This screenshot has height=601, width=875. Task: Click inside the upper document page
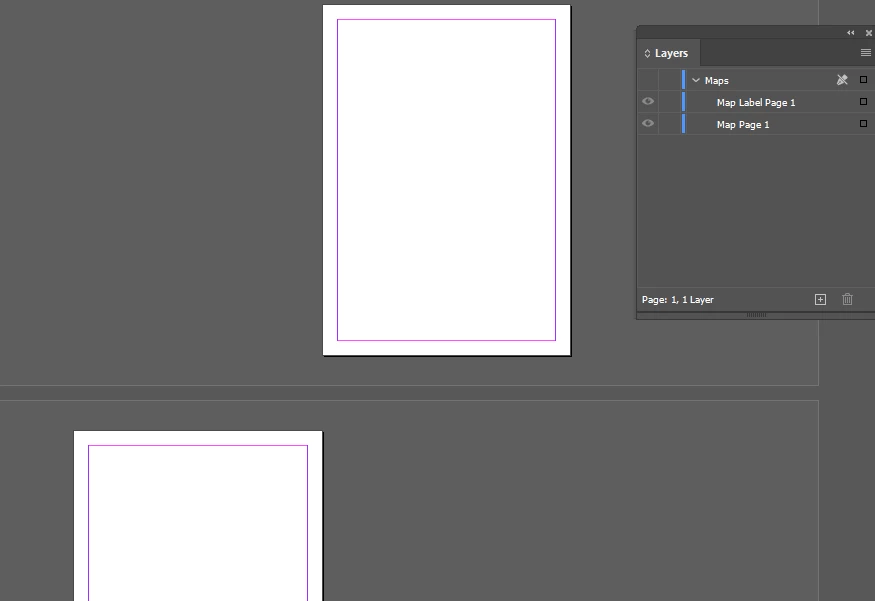446,180
